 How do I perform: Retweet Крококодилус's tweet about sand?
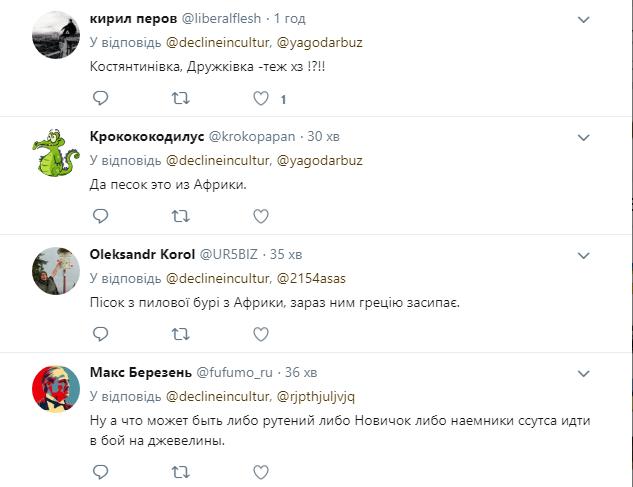180,215
